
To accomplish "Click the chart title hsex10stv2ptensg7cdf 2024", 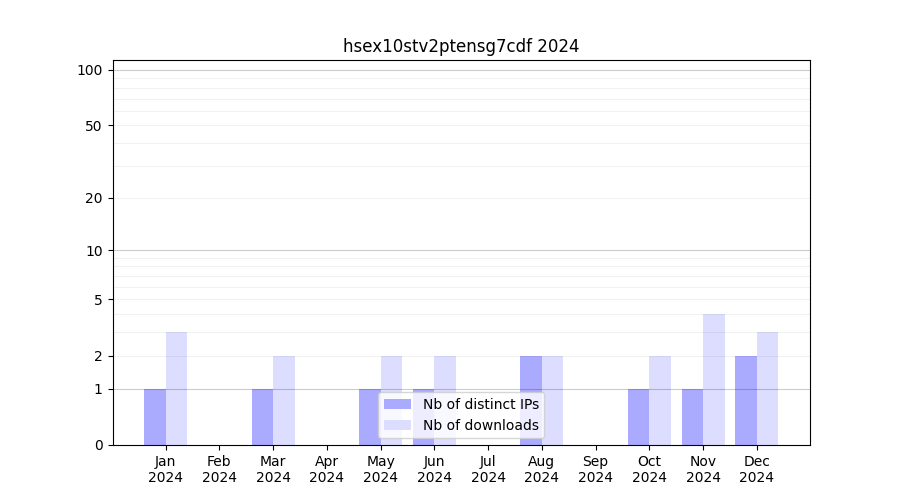I will (461, 46).
